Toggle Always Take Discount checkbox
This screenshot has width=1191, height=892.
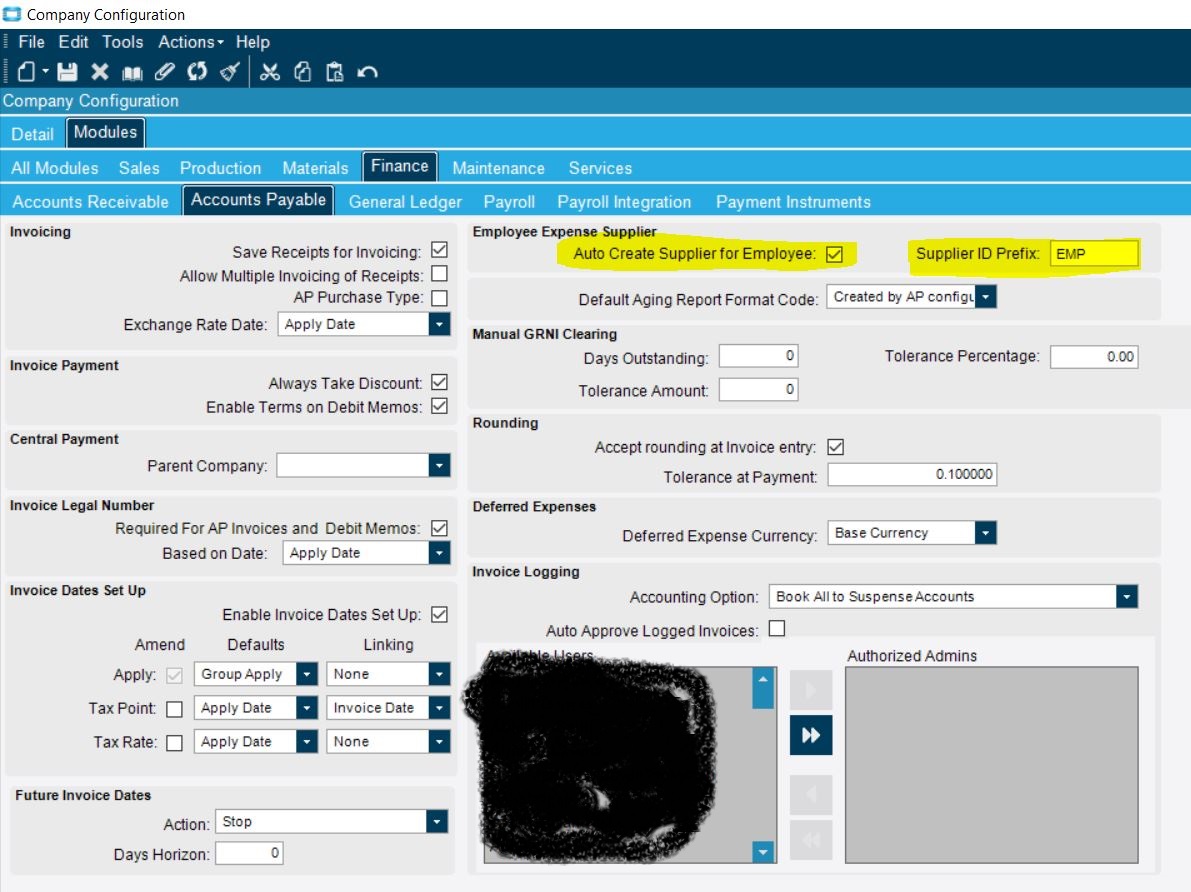point(439,382)
